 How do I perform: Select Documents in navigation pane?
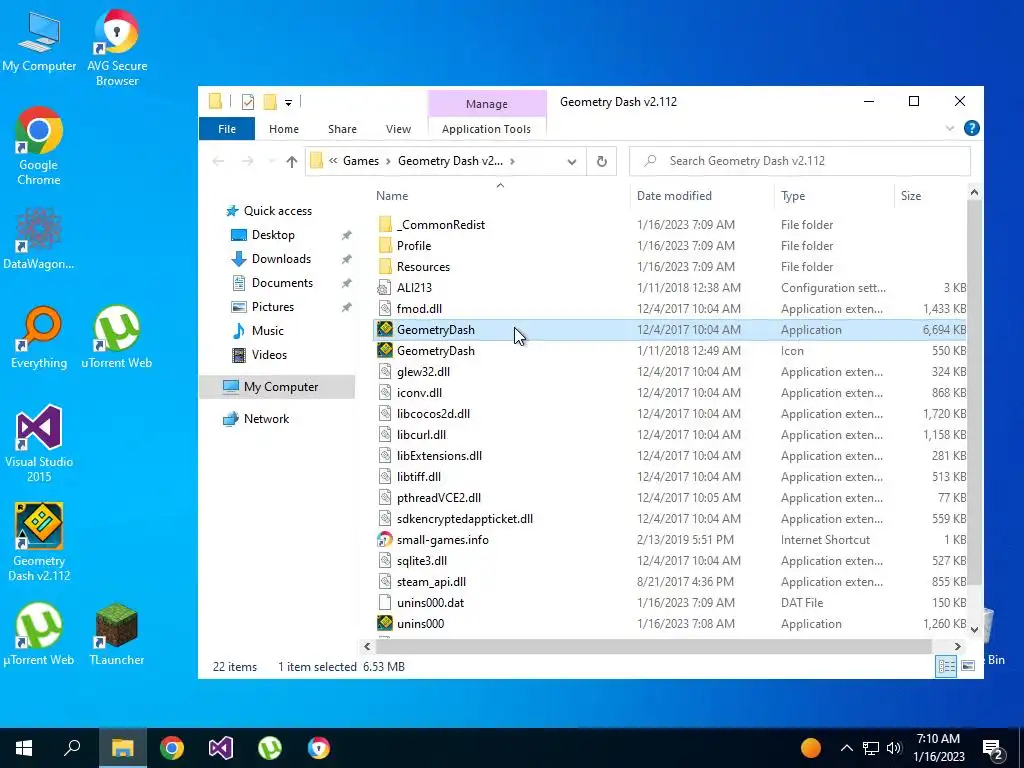coord(282,283)
